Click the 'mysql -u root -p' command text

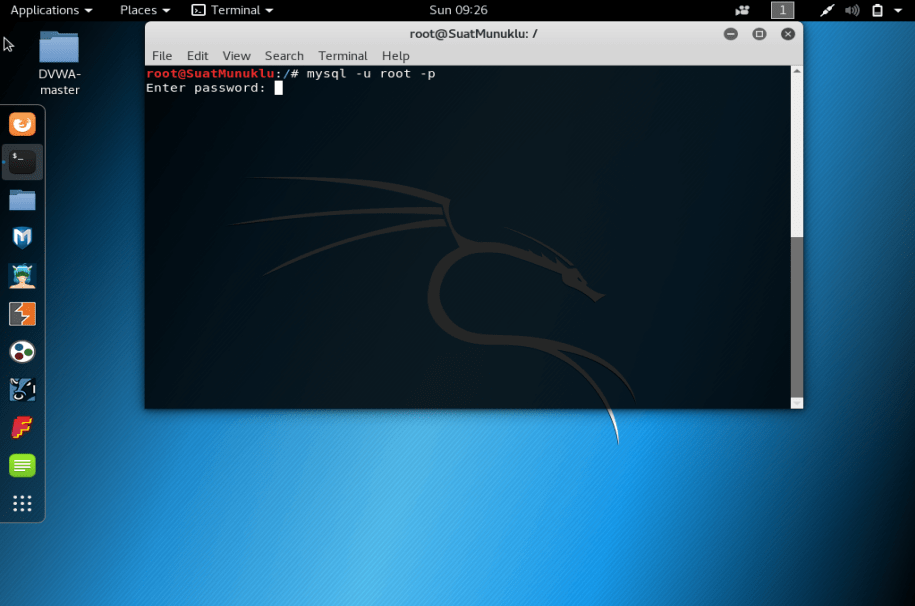[371, 74]
